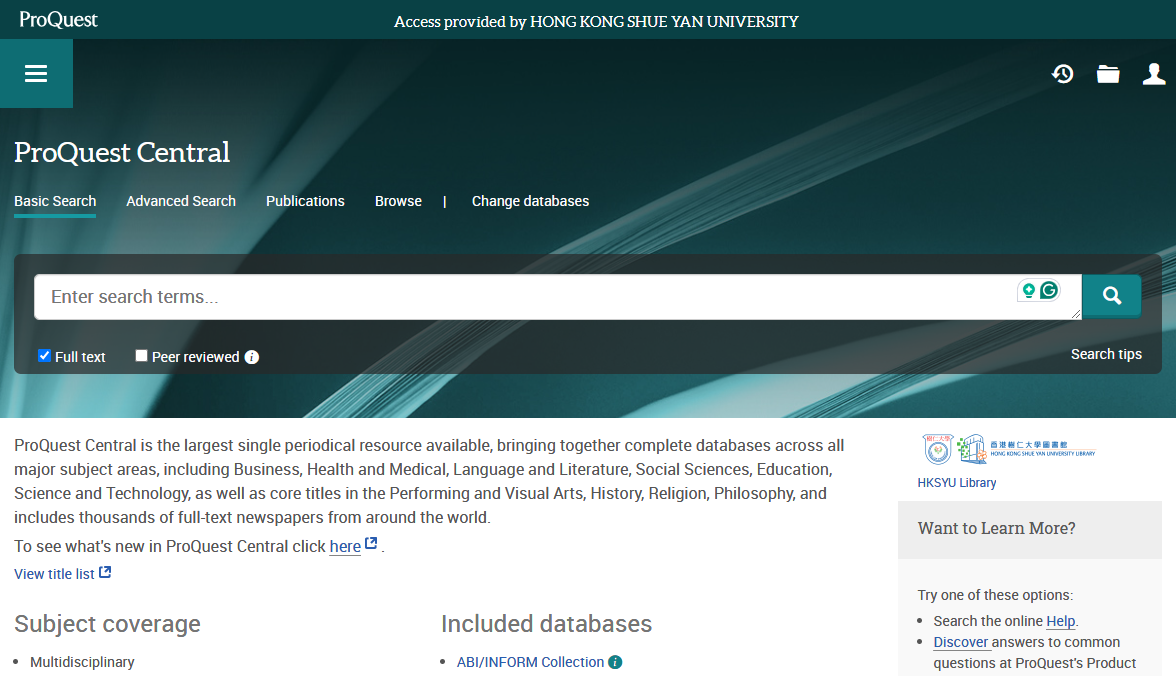This screenshot has height=676, width=1176.
Task: Open the ABI/INFORM Collection database link
Action: click(530, 662)
